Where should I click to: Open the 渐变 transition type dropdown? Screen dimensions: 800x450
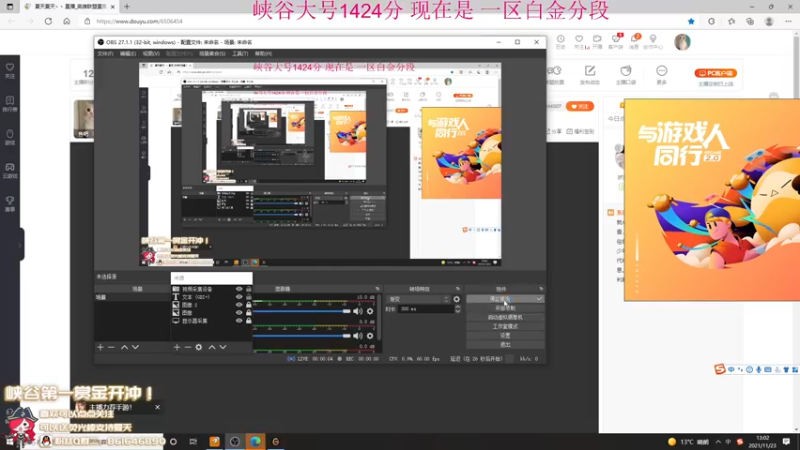(x=418, y=299)
